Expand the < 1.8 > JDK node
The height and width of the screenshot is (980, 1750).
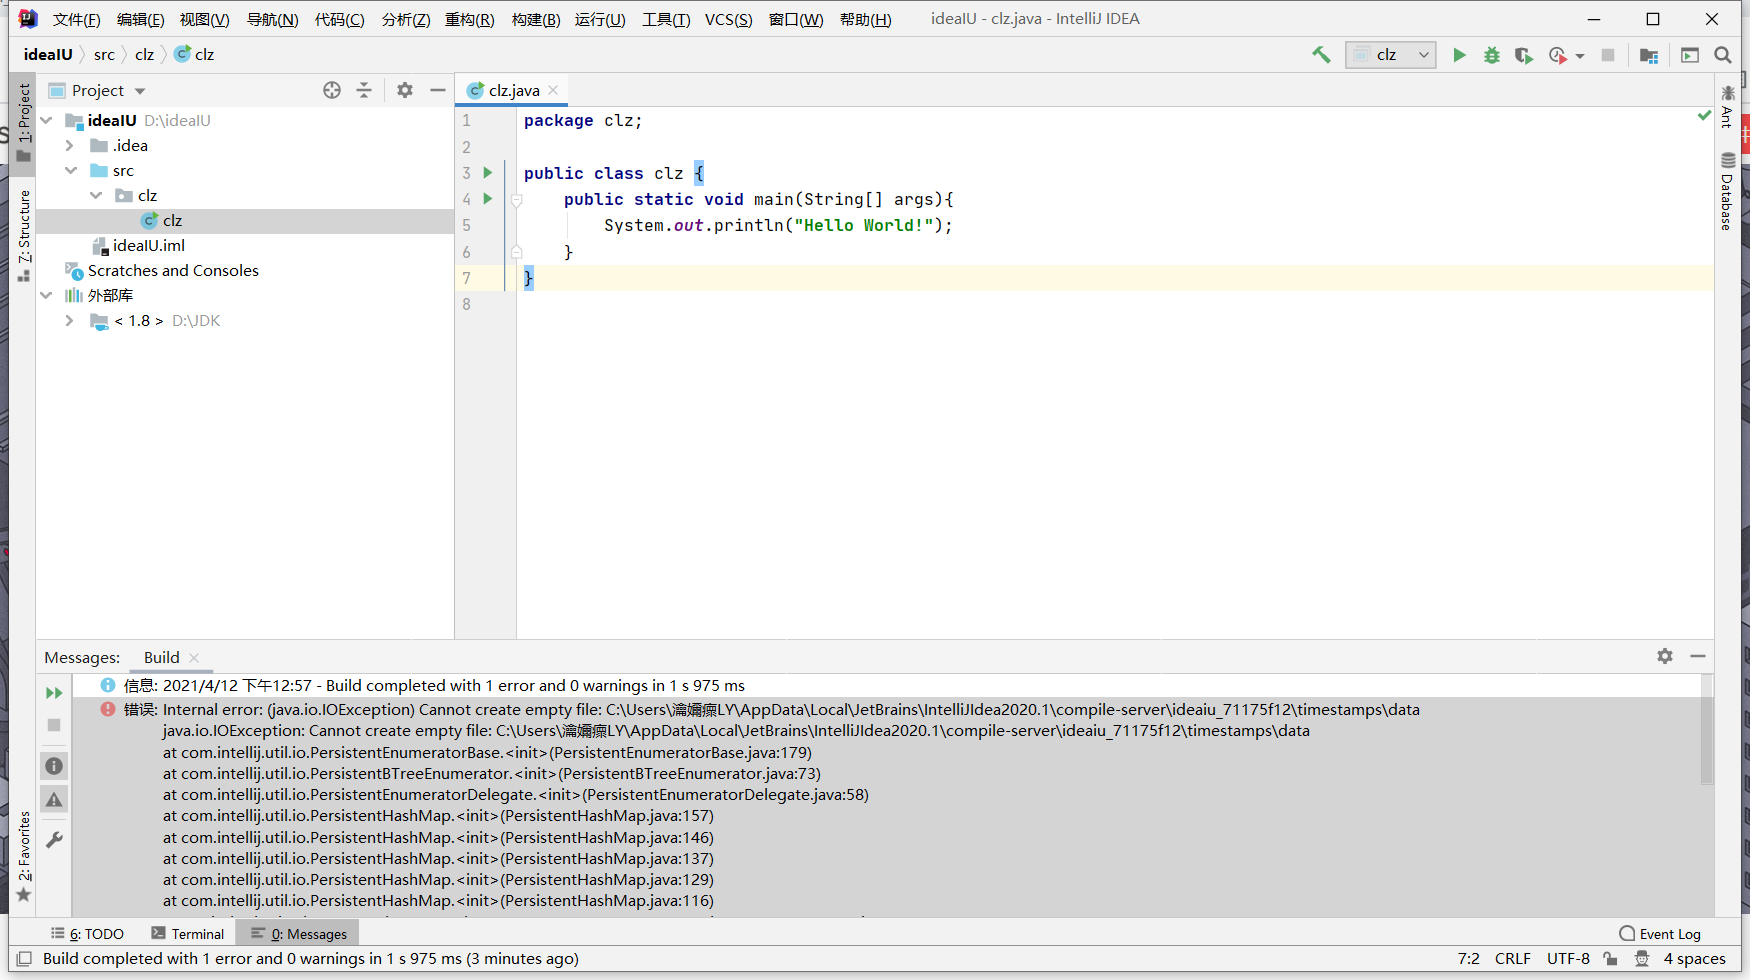(x=70, y=321)
